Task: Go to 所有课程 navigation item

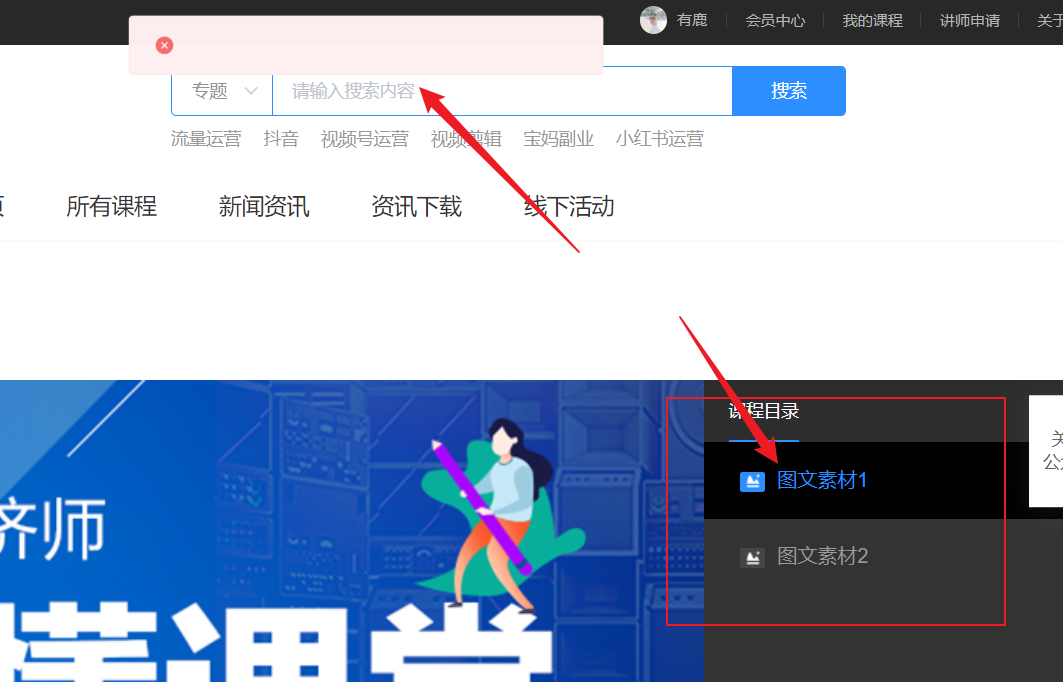Action: tap(111, 206)
